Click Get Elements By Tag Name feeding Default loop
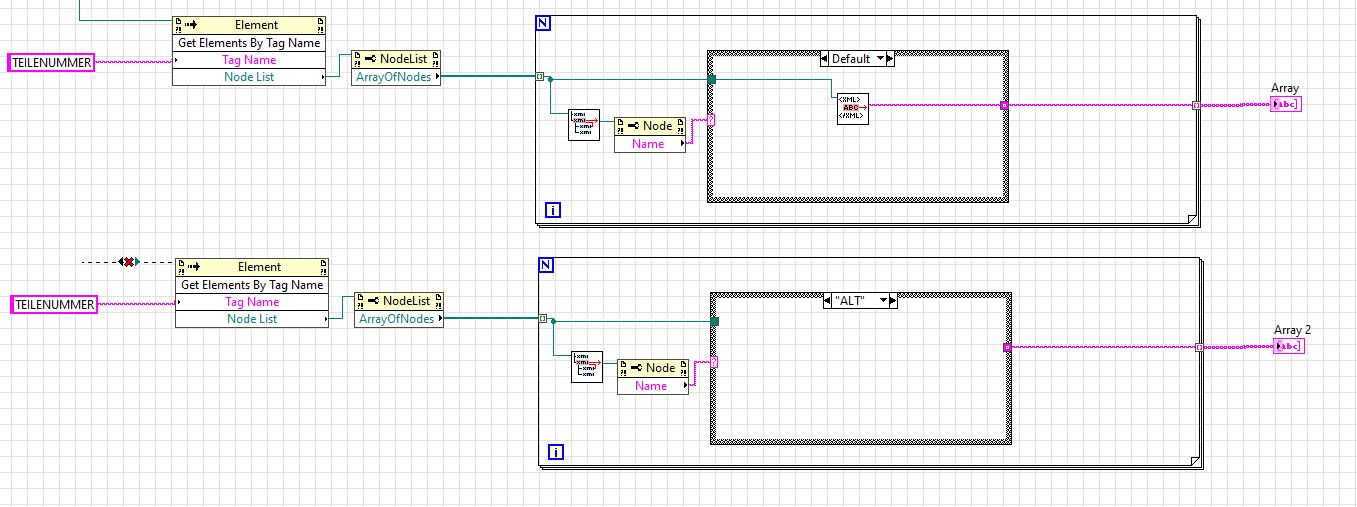This screenshot has width=1357, height=507. (x=249, y=43)
